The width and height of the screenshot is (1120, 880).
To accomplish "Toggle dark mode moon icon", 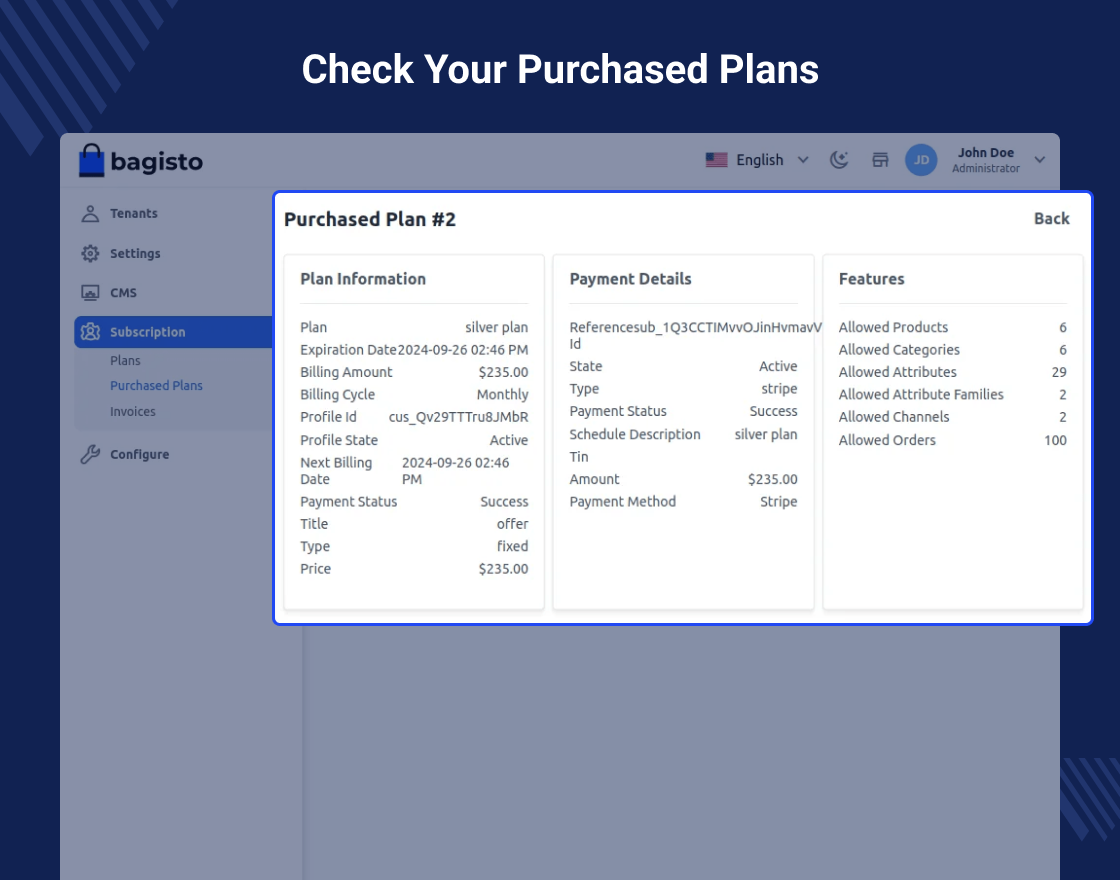I will coord(839,160).
